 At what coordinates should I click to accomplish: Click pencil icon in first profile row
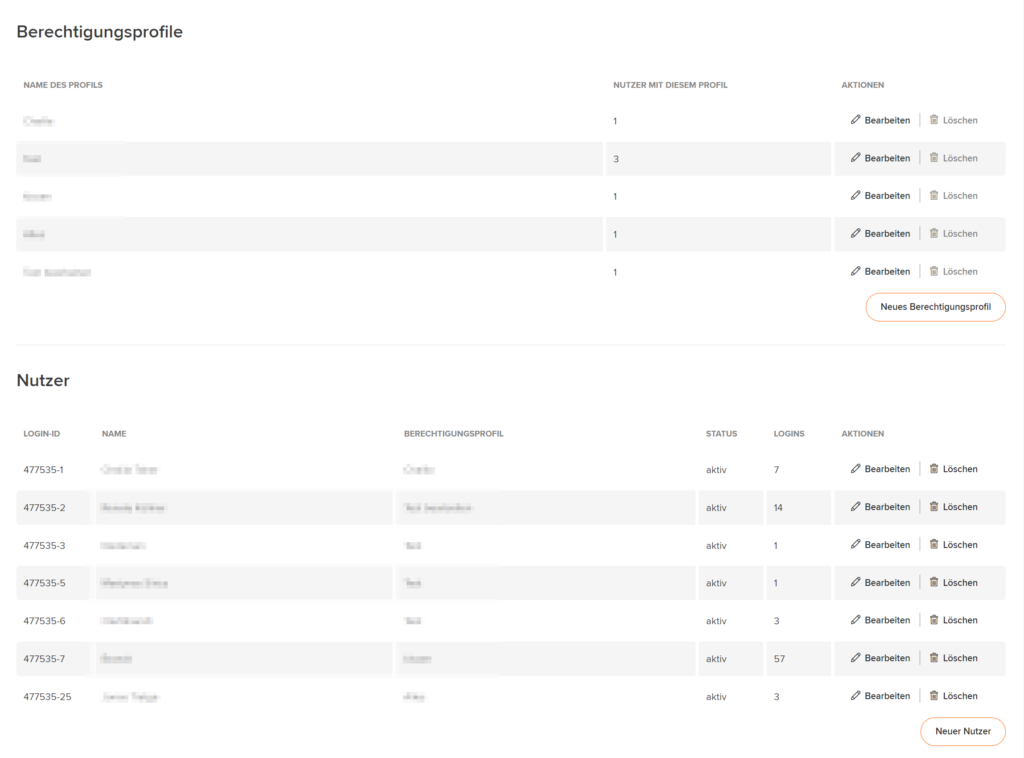tap(856, 120)
